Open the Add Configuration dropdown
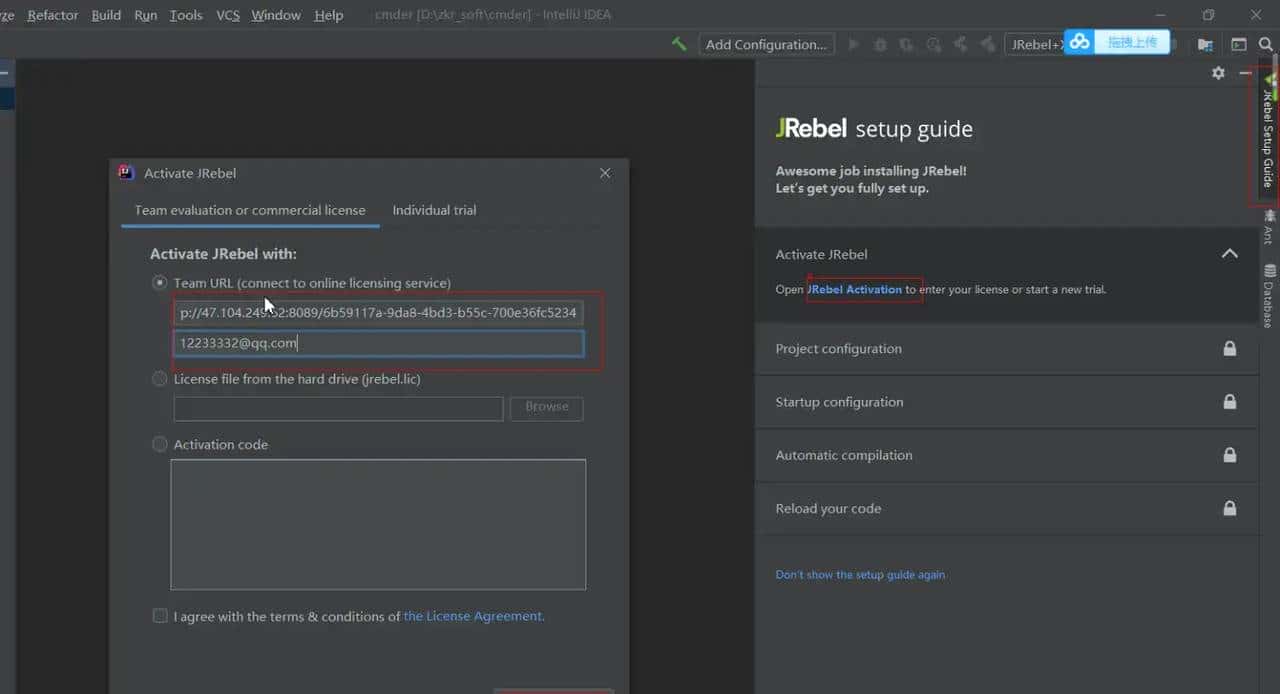Image resolution: width=1280 pixels, height=694 pixels. pyautogui.click(x=766, y=44)
